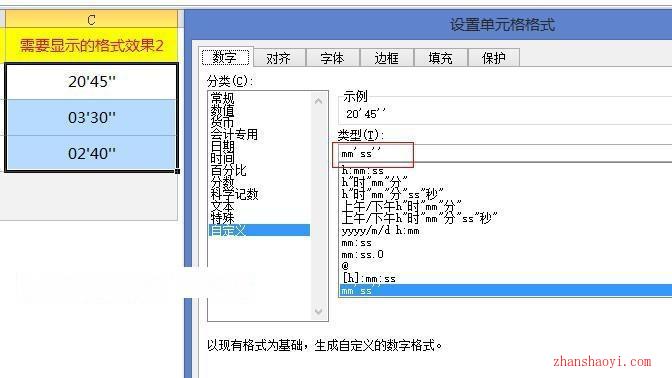The height and width of the screenshot is (378, 672).
Task: Select the 边框 tab
Action: (x=387, y=58)
